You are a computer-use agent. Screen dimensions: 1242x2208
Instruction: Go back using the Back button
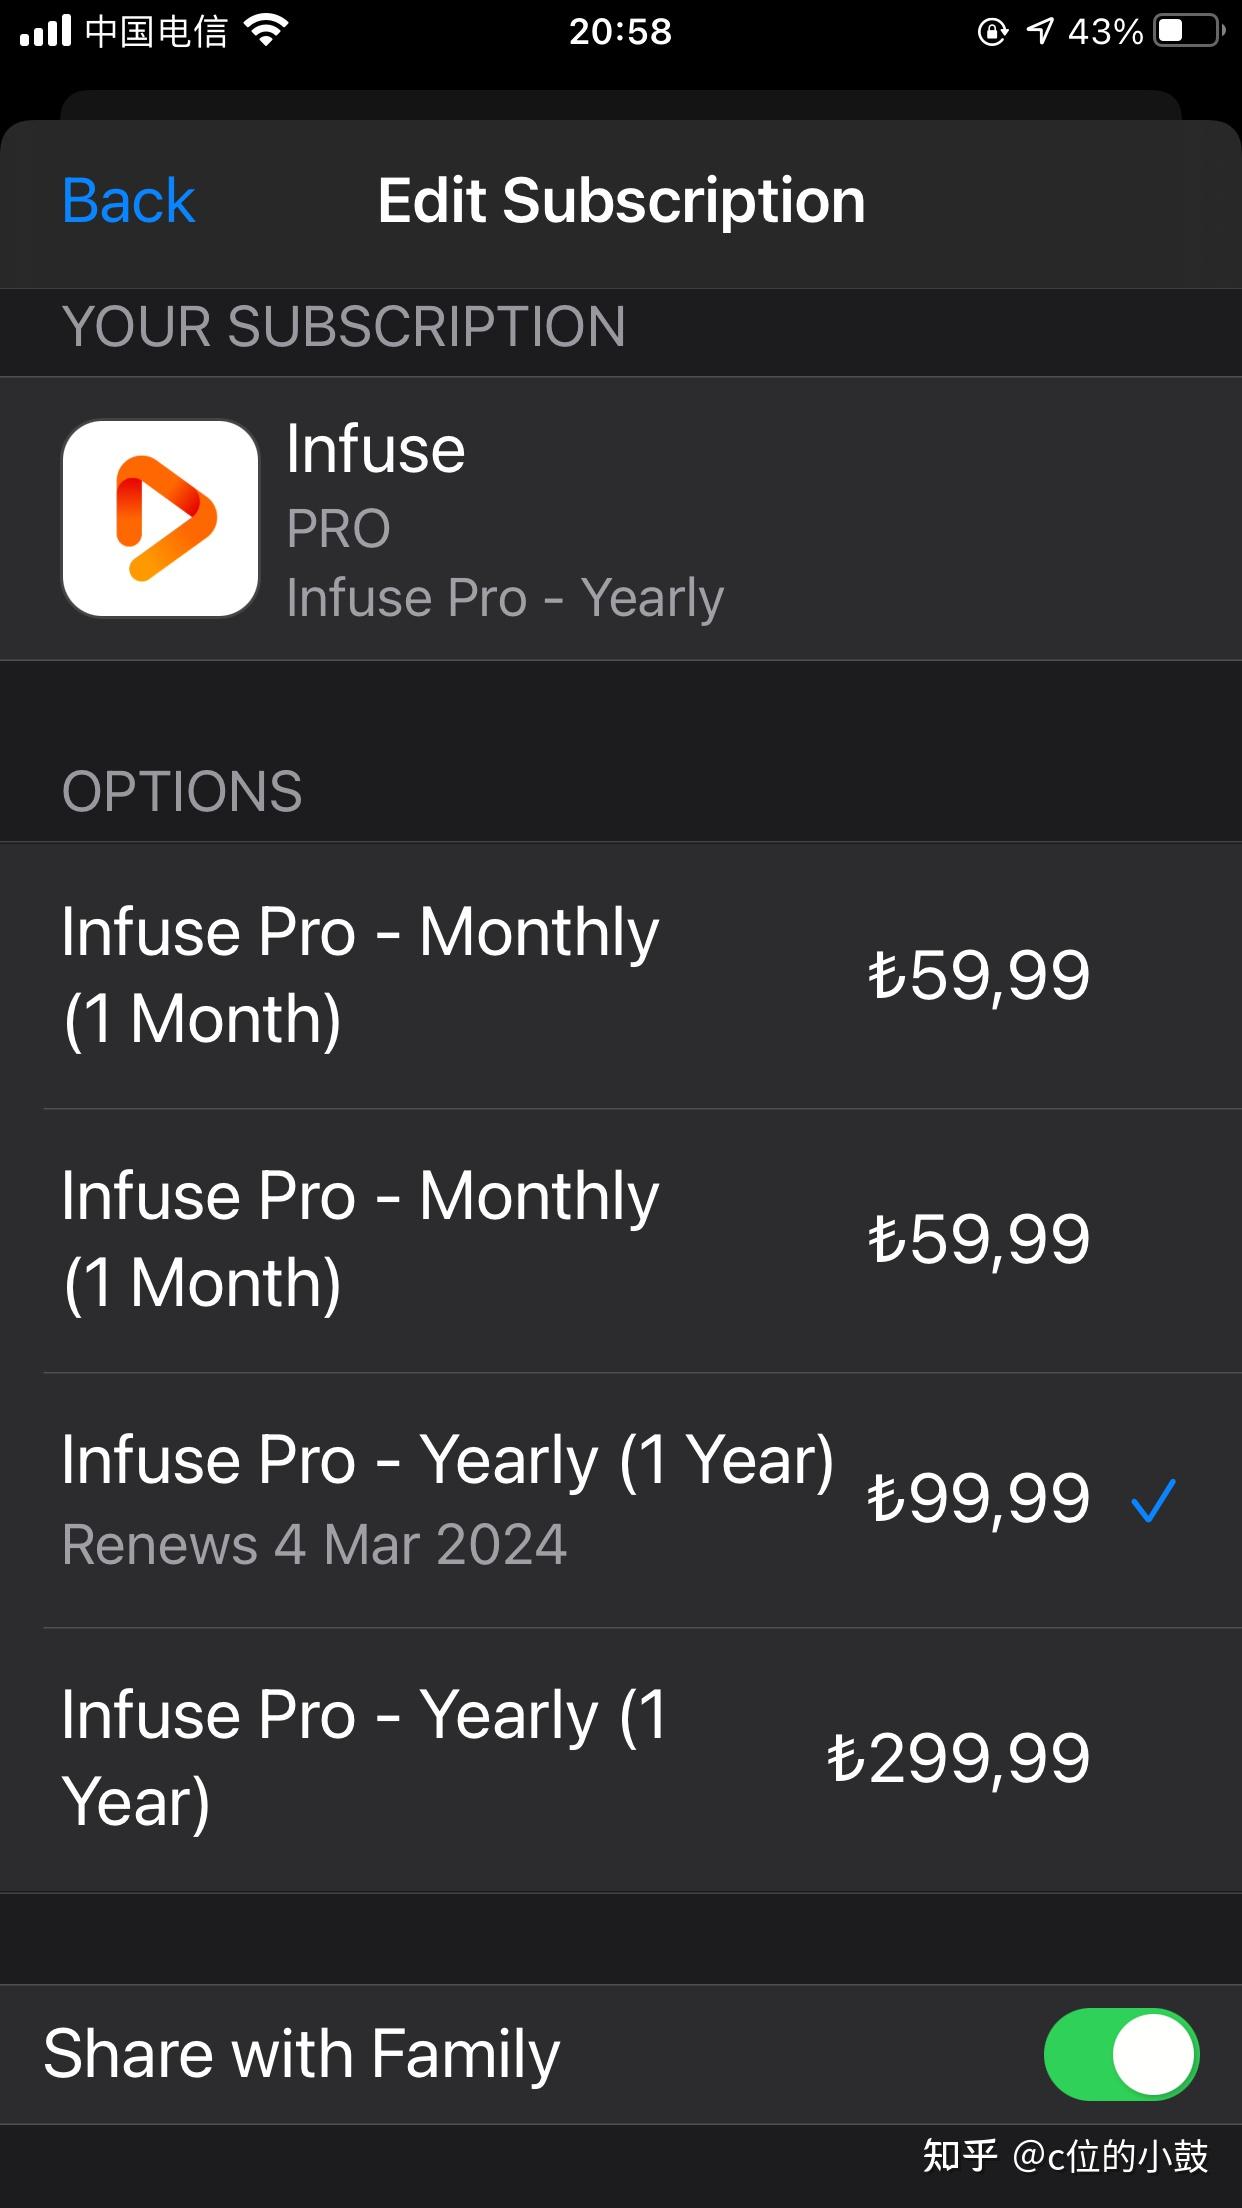[128, 201]
